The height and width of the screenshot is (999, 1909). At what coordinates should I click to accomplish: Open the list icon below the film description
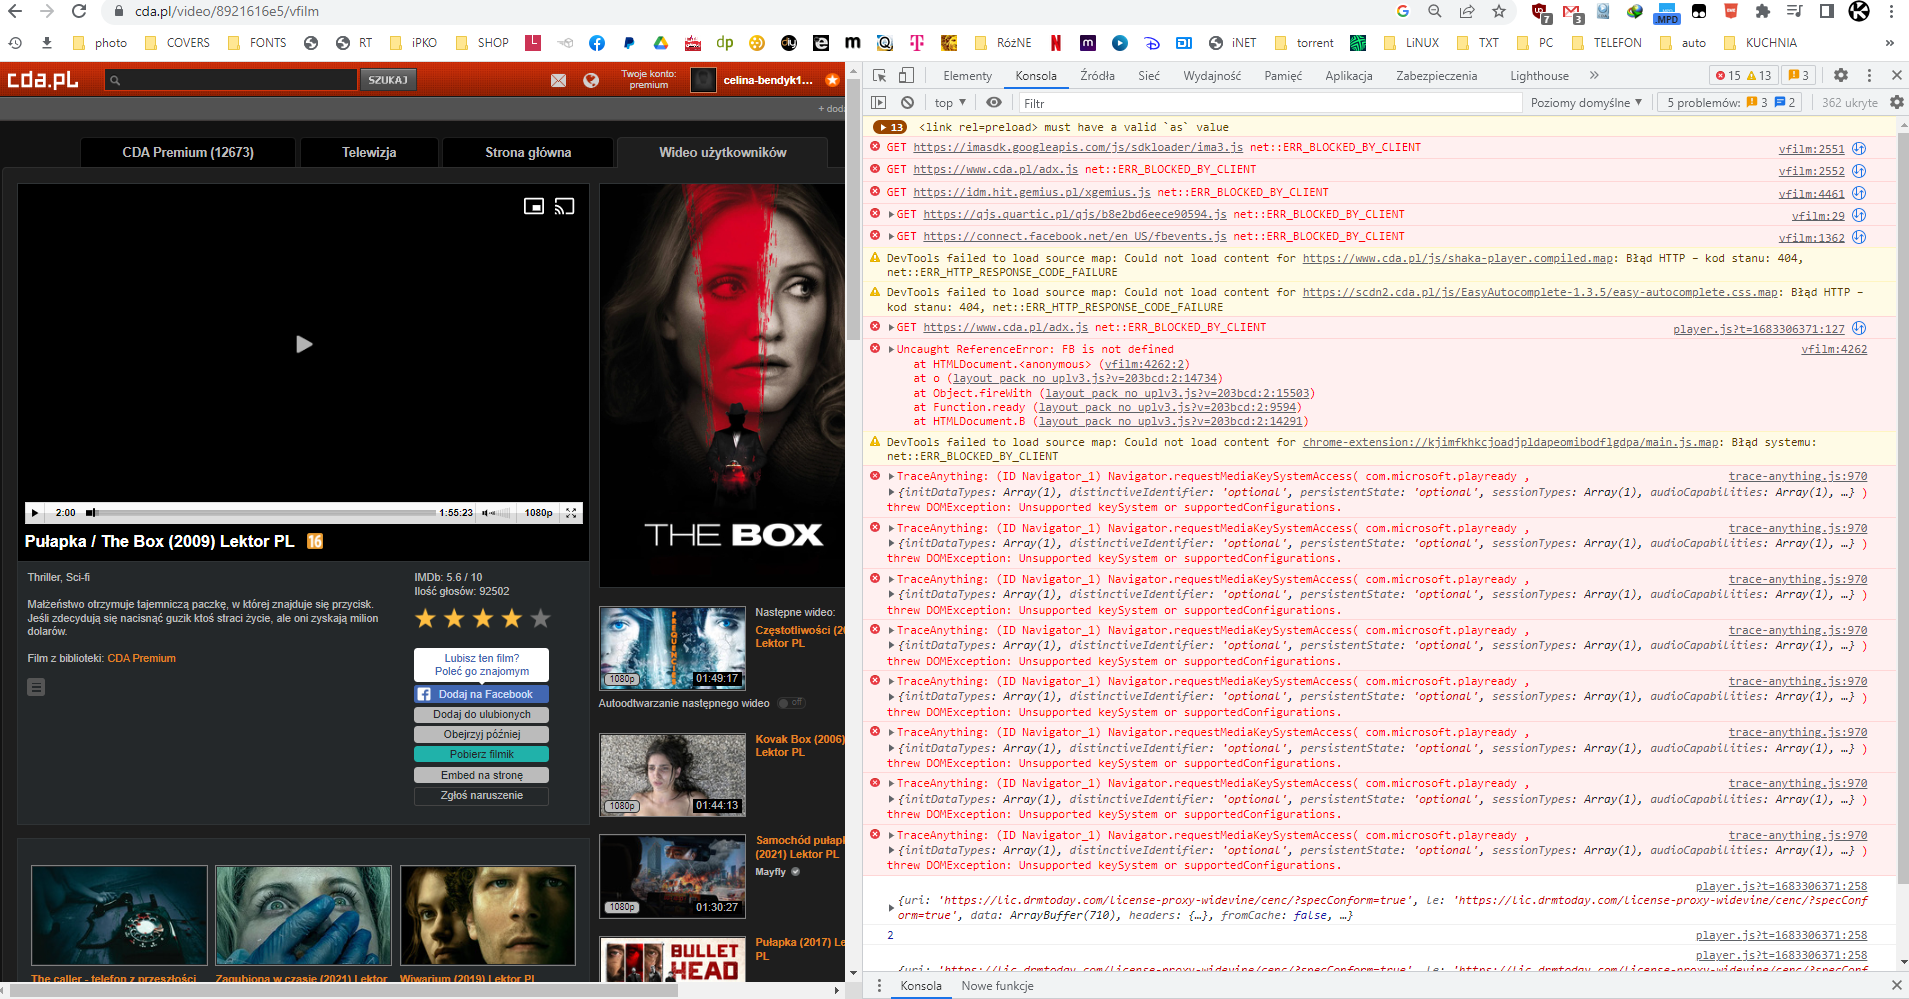(x=36, y=687)
